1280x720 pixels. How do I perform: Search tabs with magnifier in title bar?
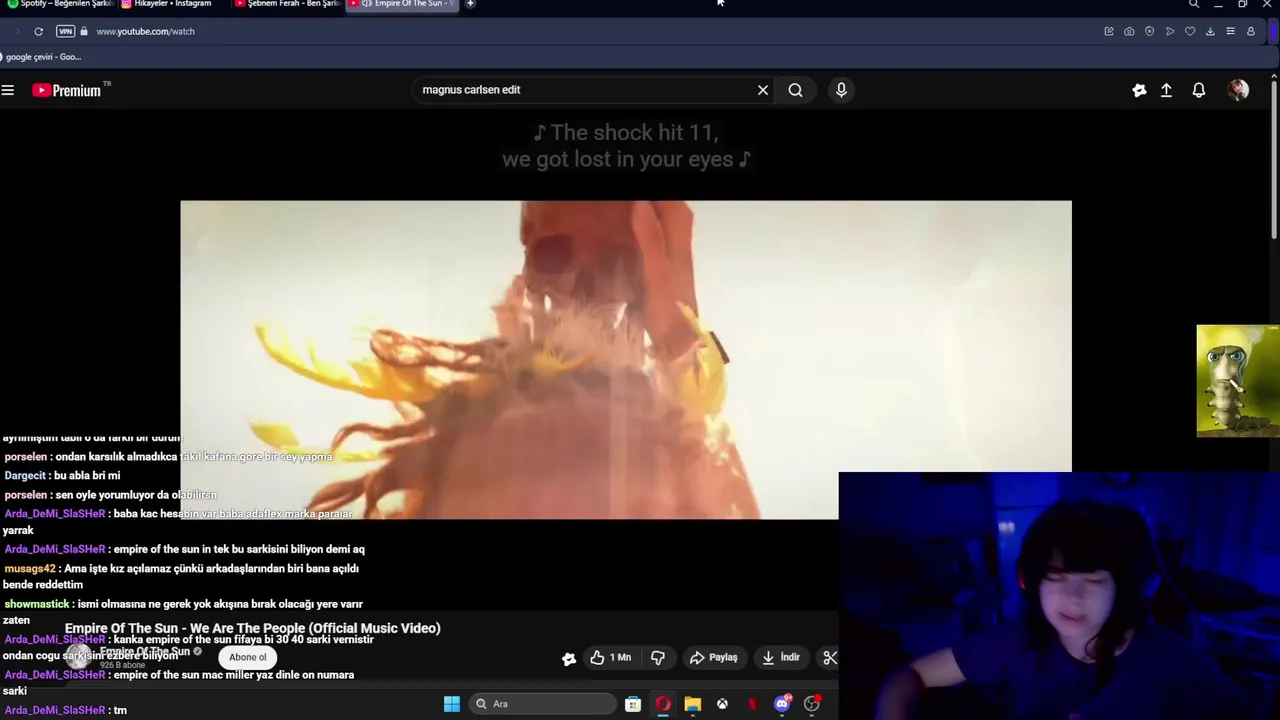1194,4
